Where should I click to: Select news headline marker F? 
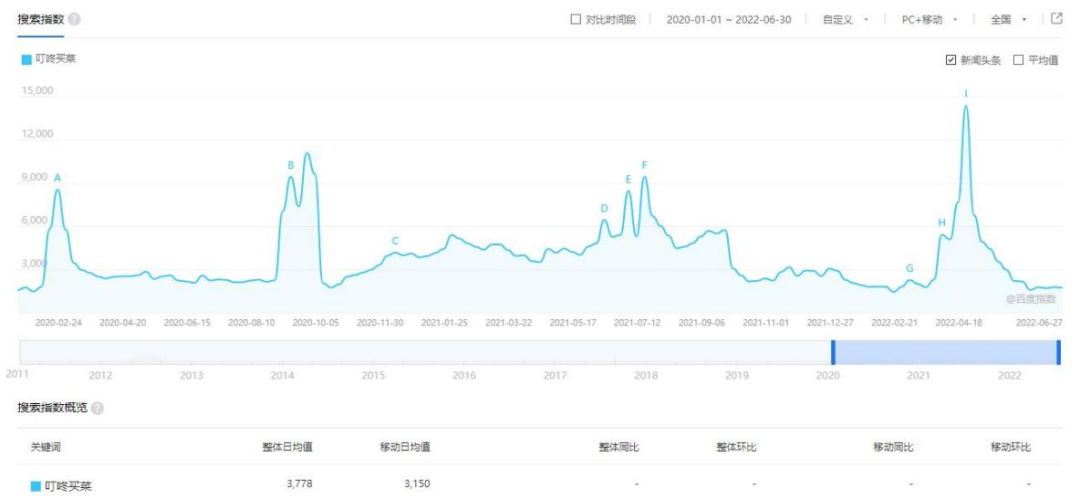point(644,165)
